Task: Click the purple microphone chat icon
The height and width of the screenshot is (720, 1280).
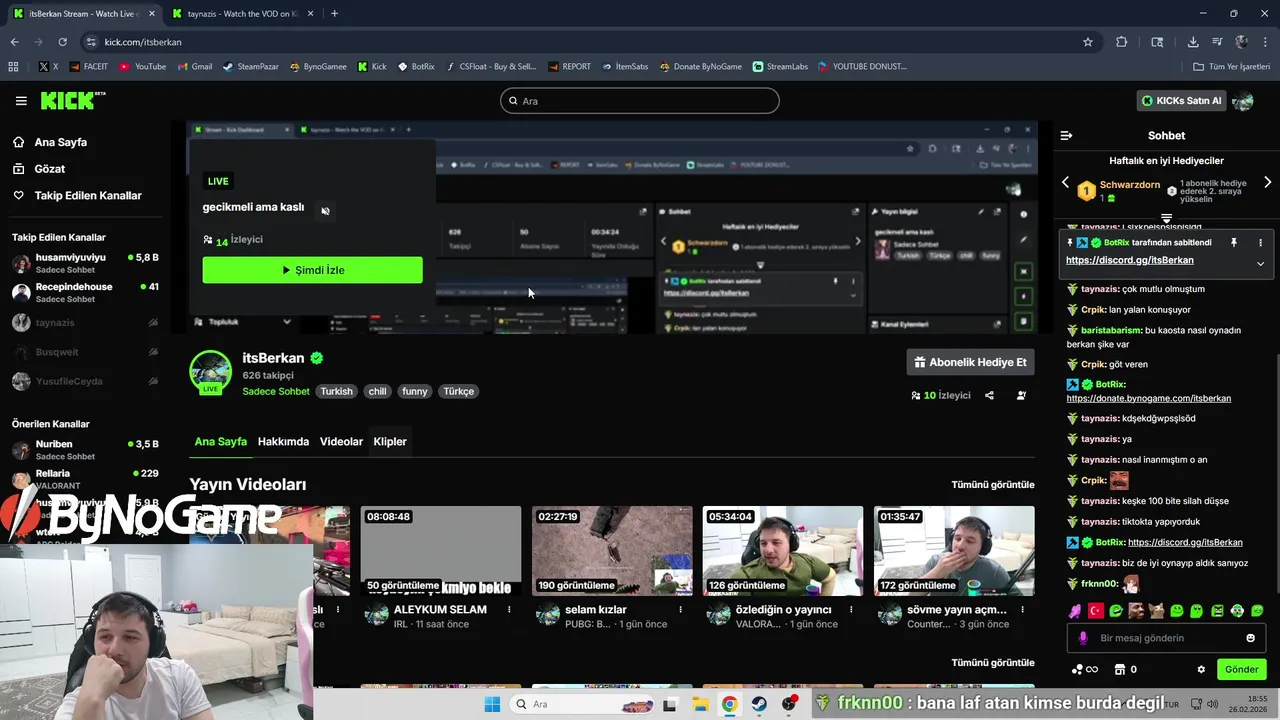Action: [1083, 638]
